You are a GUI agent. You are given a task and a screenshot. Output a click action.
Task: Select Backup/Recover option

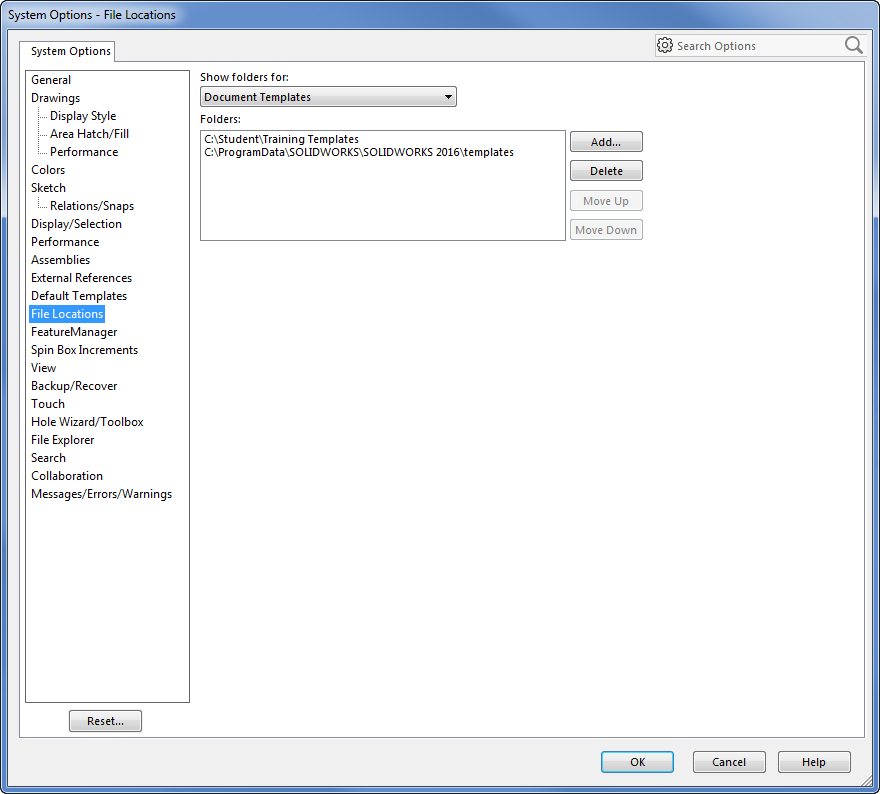pyautogui.click(x=74, y=385)
